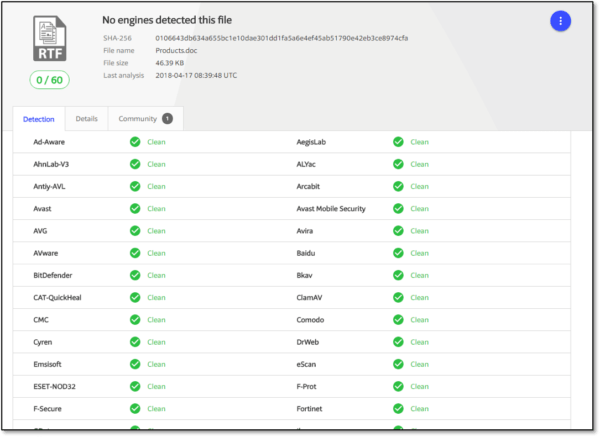Click the SHA-256 field label
Image resolution: width=600 pixels, height=437 pixels.
[117, 38]
